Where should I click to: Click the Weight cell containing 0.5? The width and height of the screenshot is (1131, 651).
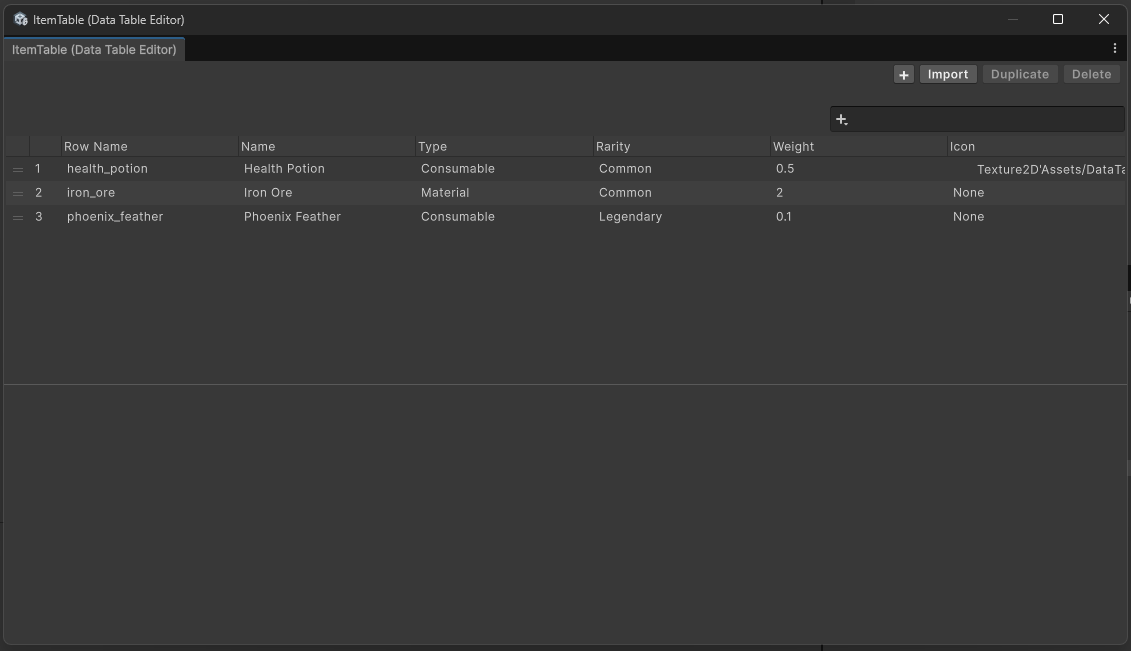coord(785,169)
